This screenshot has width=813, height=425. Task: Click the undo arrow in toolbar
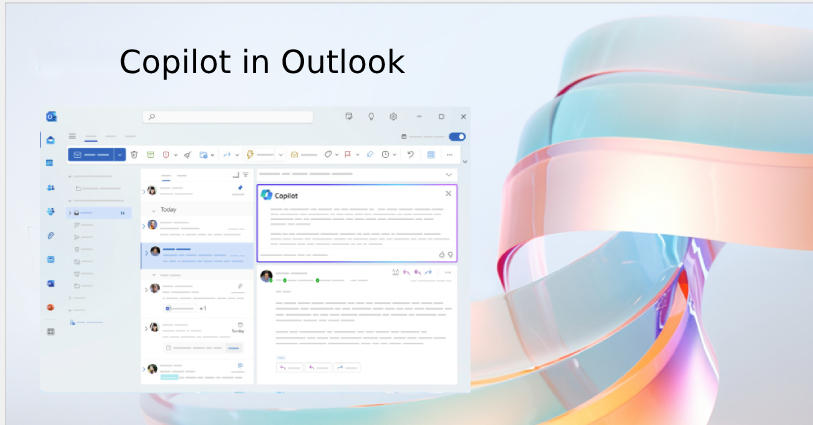click(410, 155)
